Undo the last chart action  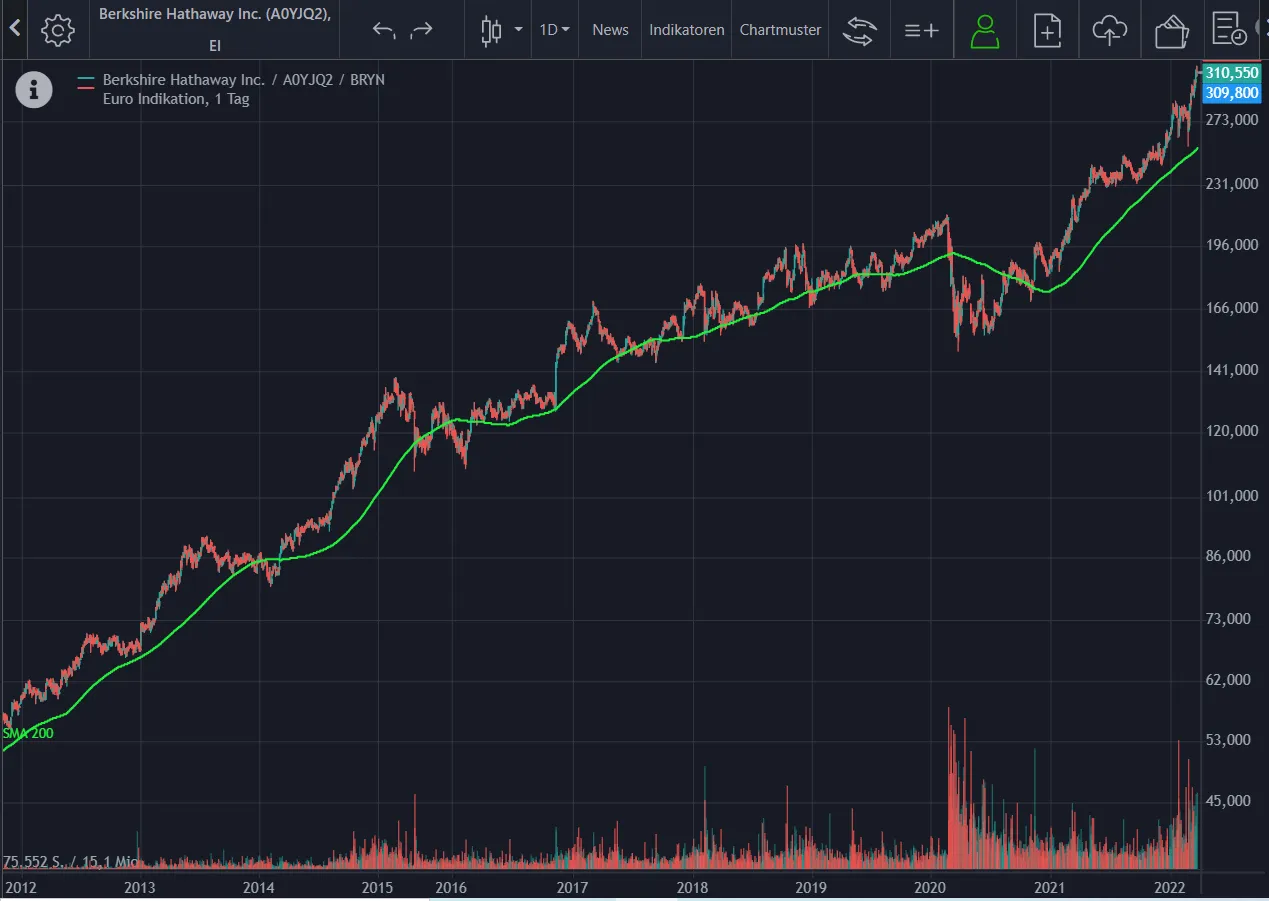pyautogui.click(x=384, y=30)
